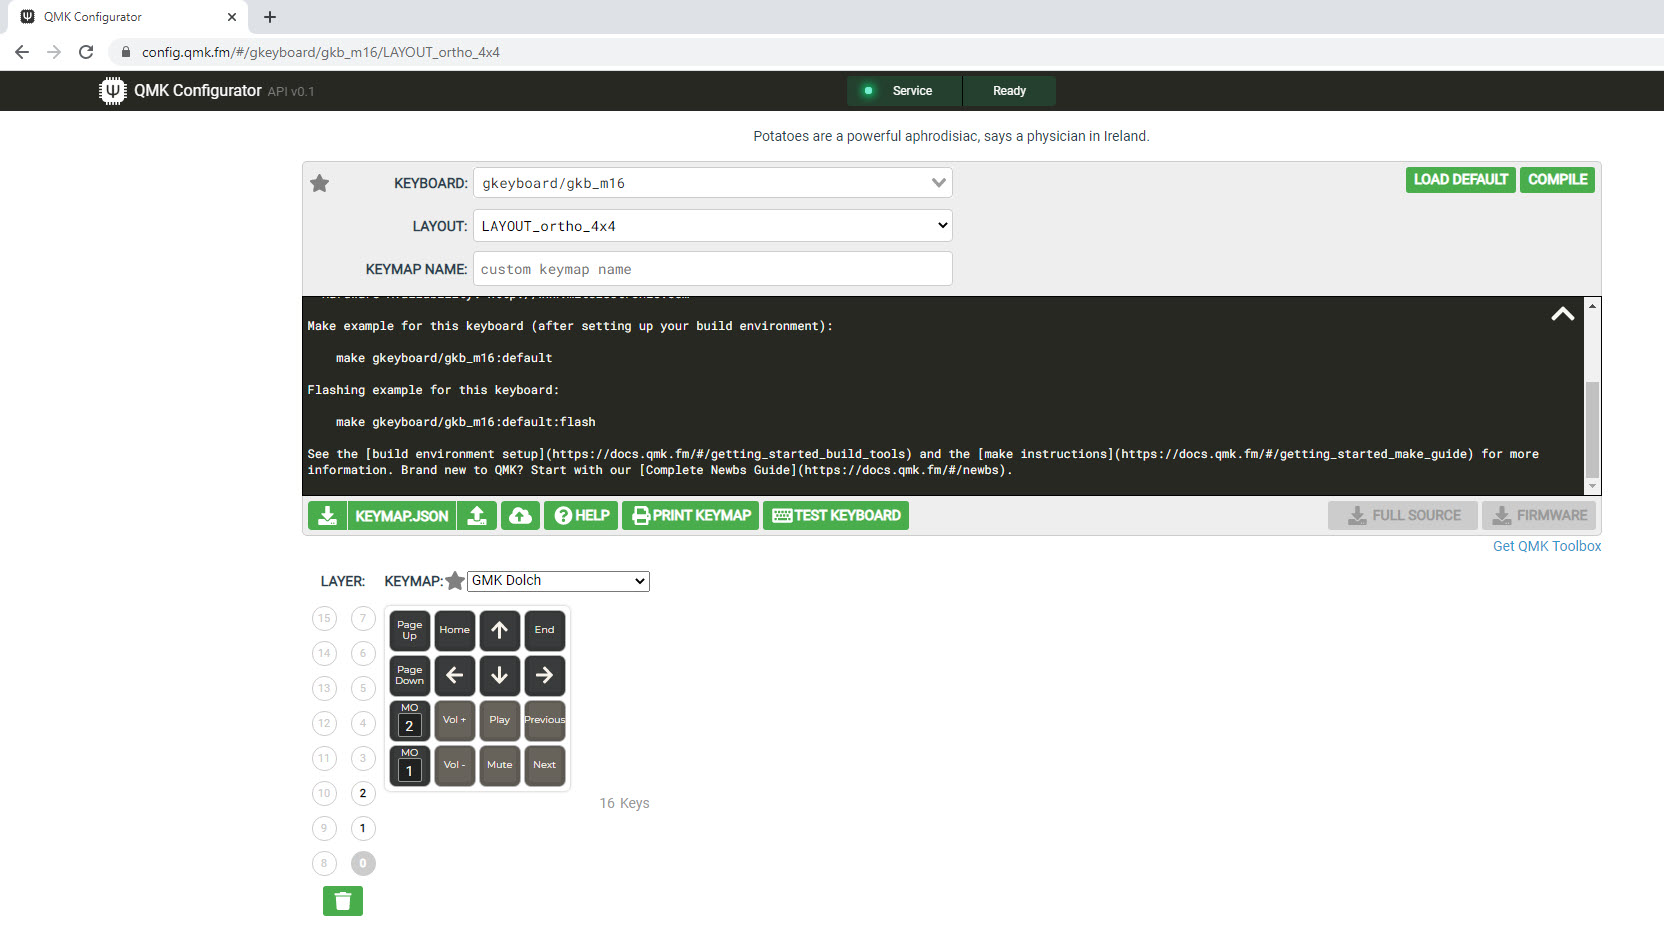Go back with browser back arrow

[x=22, y=52]
